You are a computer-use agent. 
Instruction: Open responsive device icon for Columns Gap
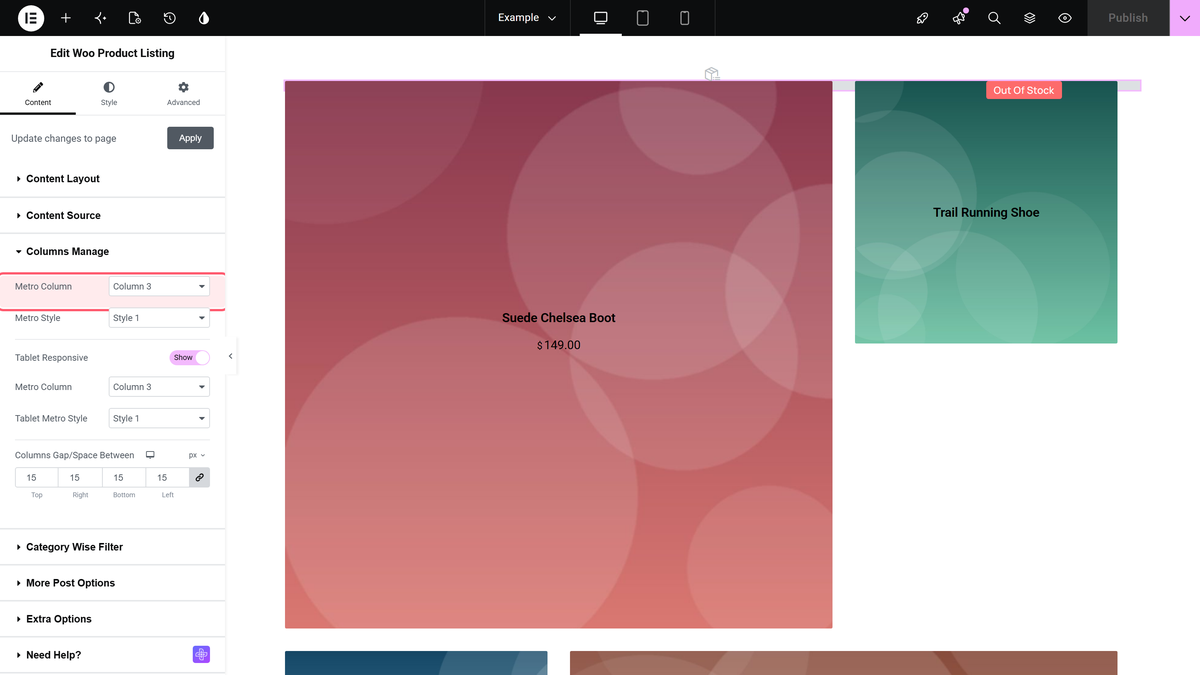pos(150,455)
